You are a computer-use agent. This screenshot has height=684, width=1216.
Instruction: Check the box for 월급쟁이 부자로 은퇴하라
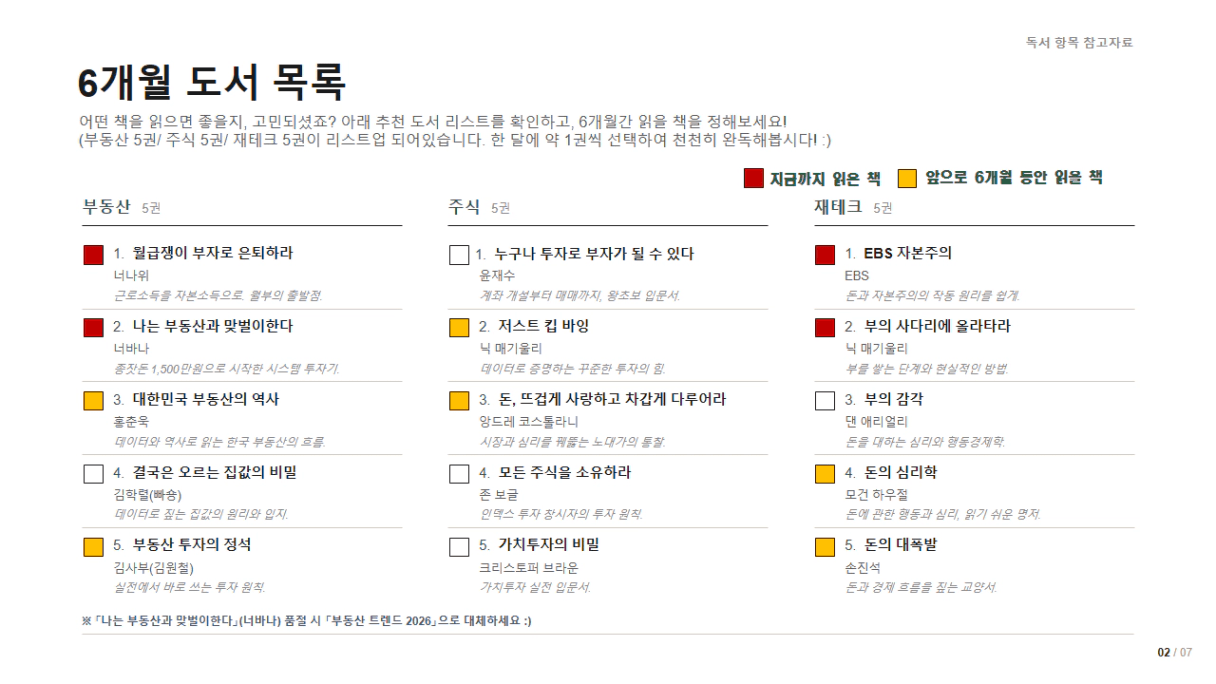pyautogui.click(x=93, y=255)
